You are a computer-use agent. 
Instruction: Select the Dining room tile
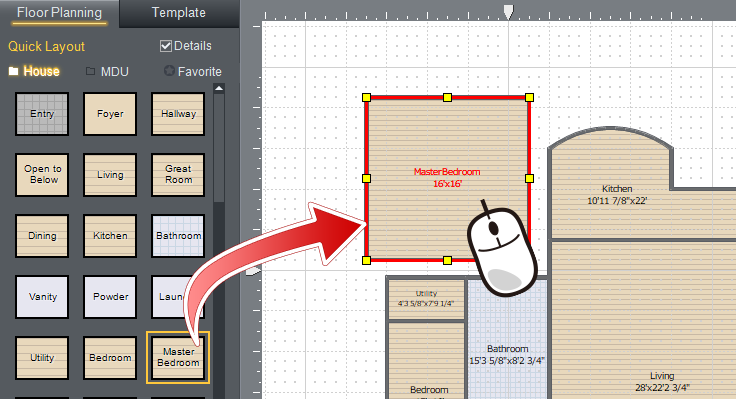tap(42, 236)
